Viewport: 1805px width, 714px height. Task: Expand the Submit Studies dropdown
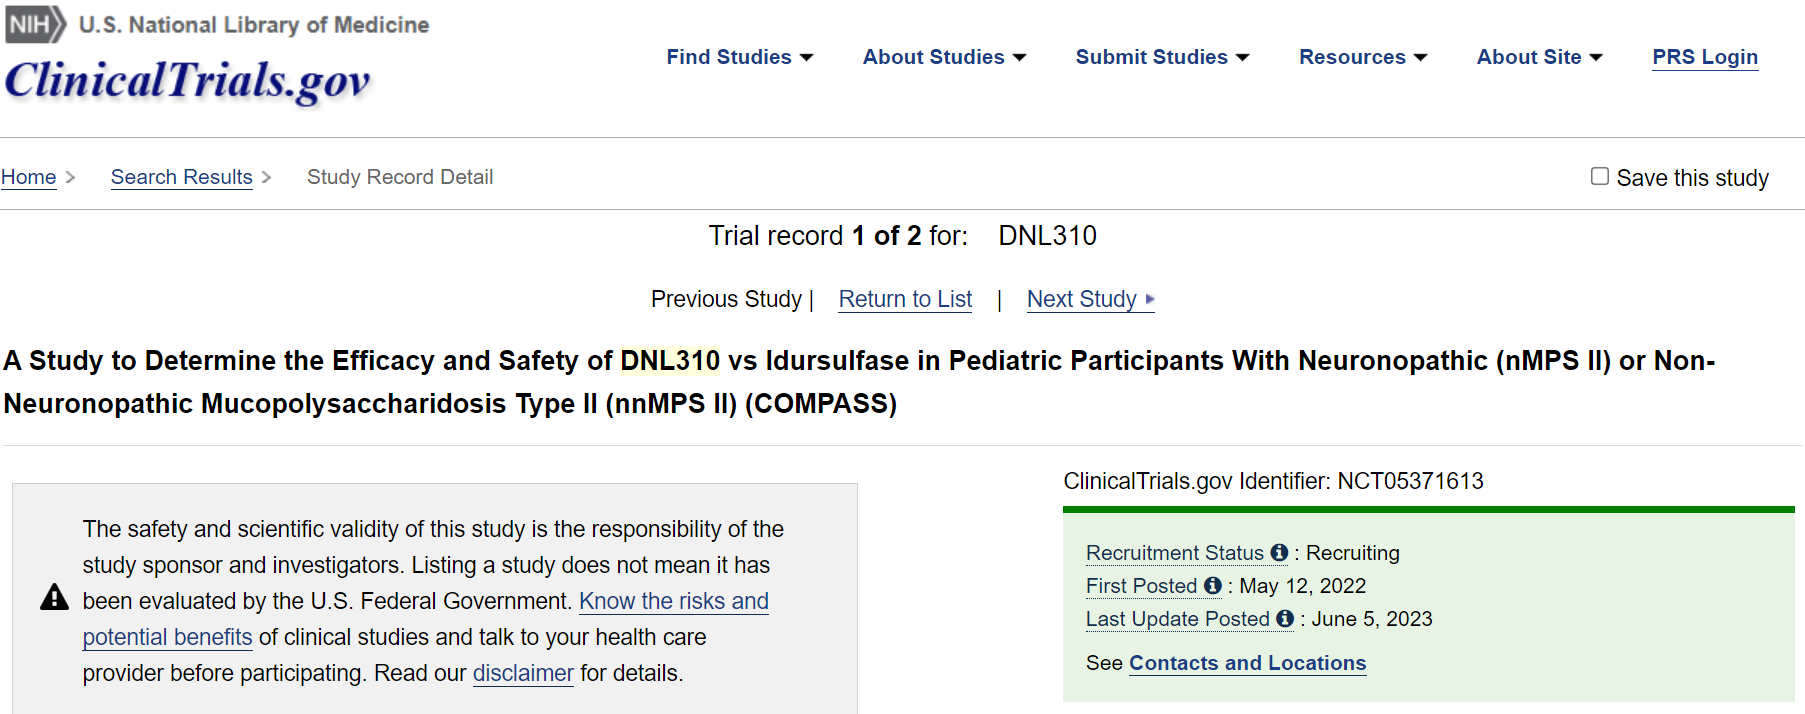tap(1162, 57)
